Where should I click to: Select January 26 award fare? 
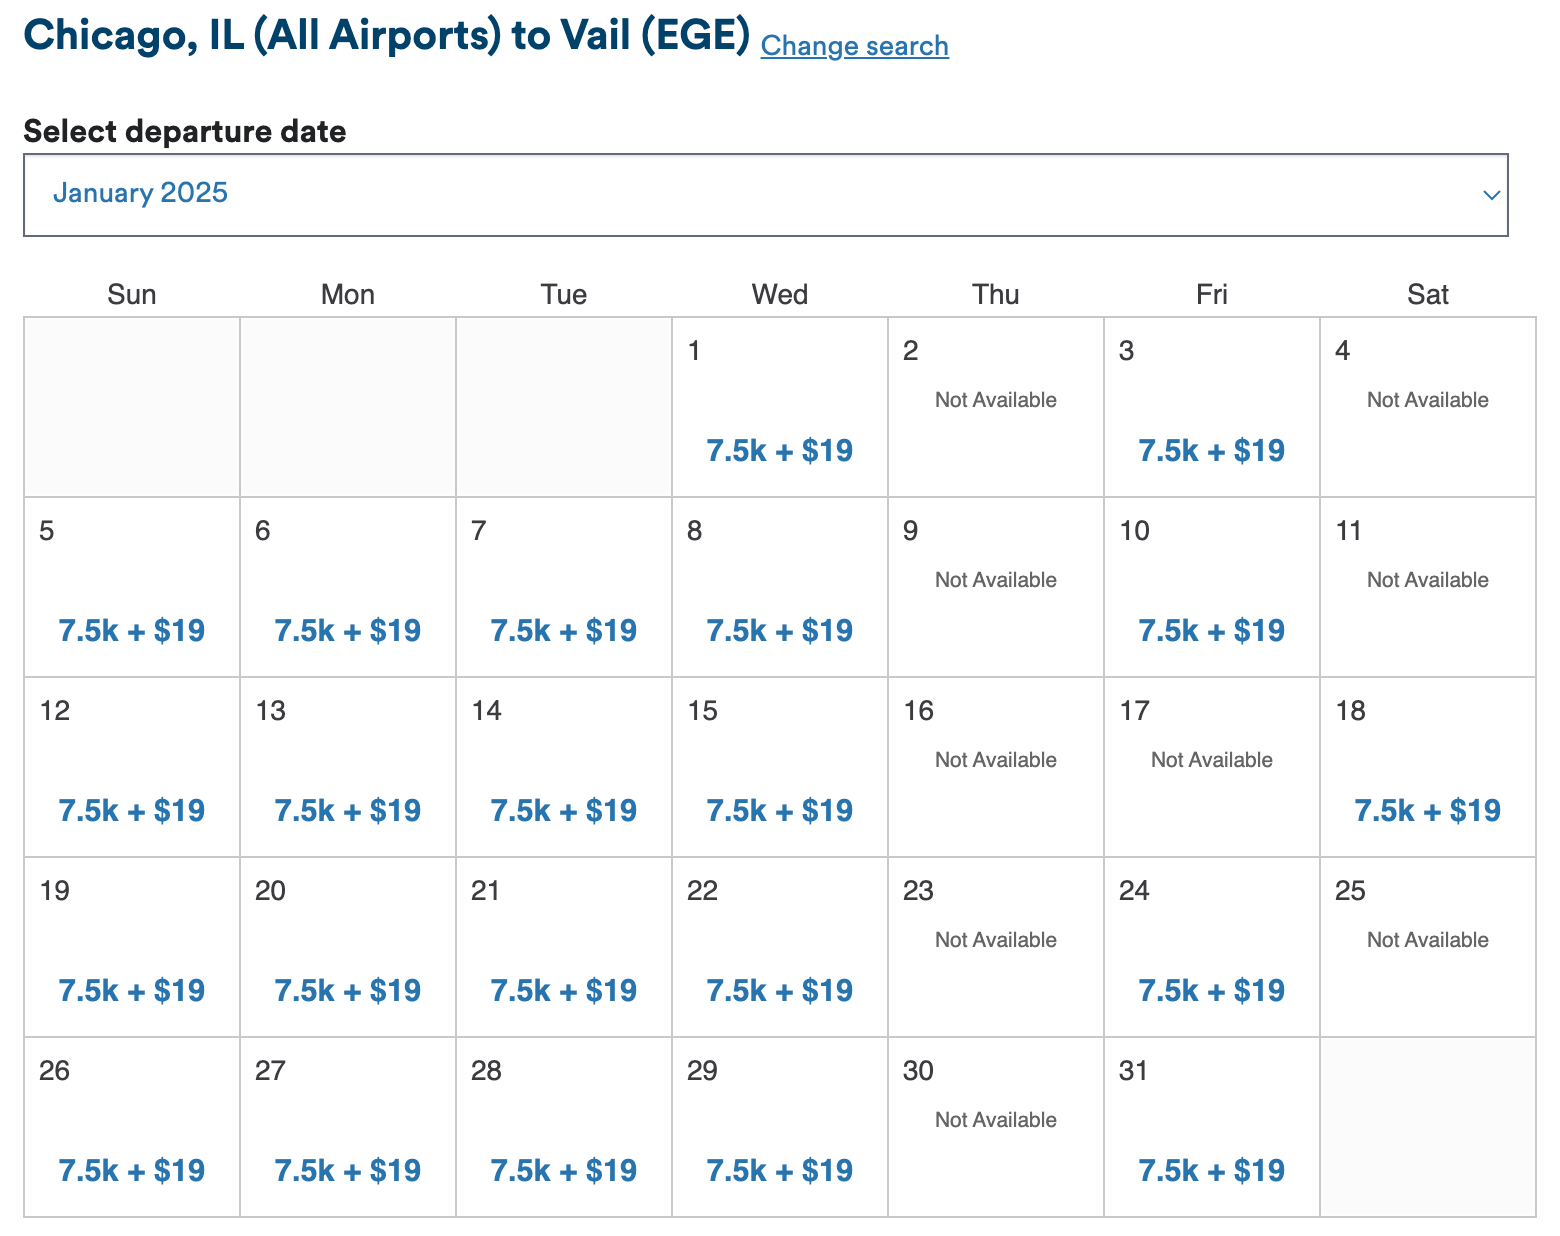(131, 1171)
